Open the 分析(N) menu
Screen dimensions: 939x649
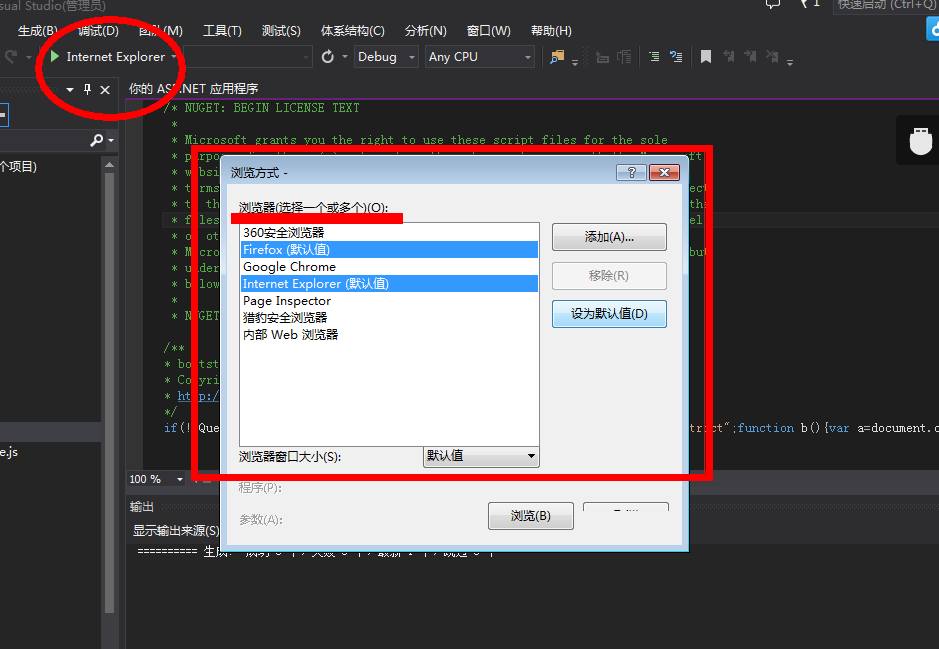(x=426, y=31)
